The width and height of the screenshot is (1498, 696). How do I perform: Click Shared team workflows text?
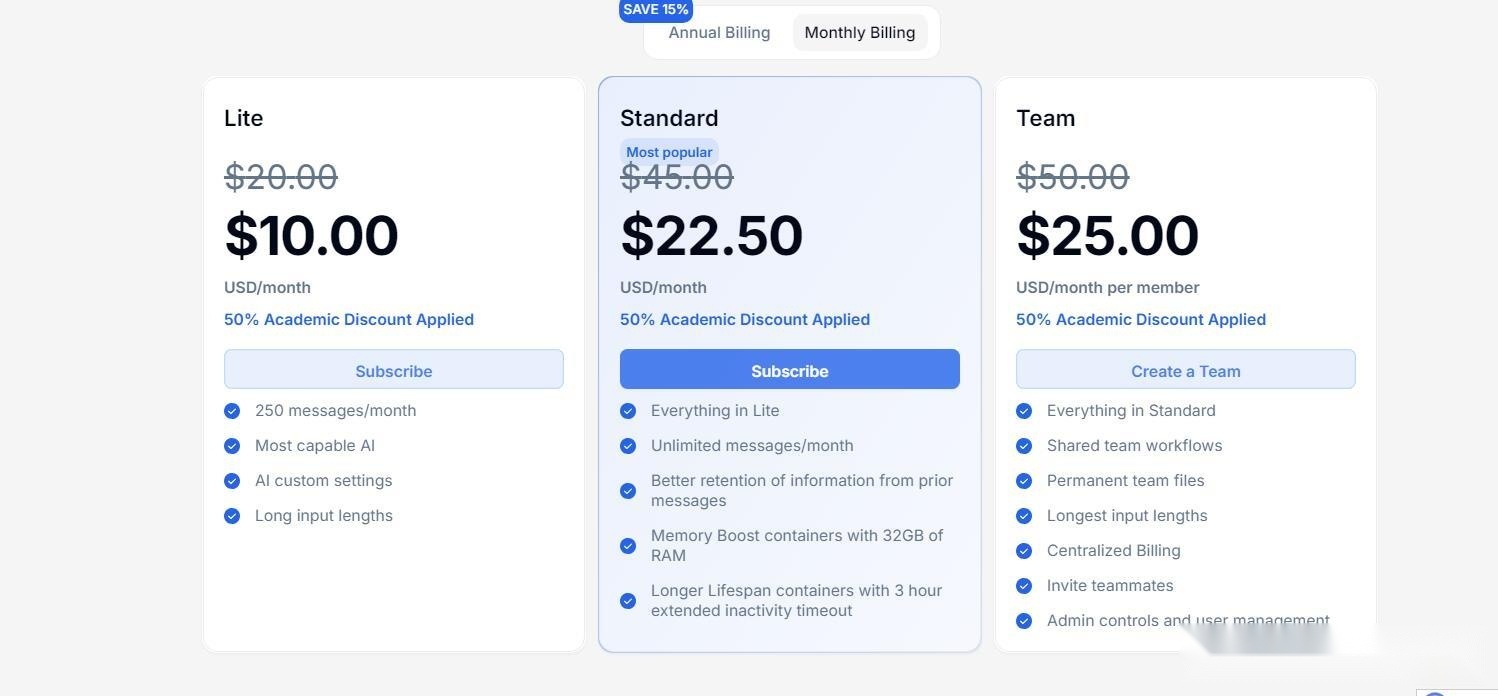1135,446
